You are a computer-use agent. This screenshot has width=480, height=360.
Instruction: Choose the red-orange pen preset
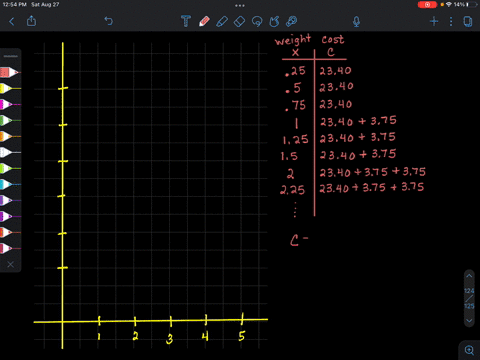pos(10,232)
